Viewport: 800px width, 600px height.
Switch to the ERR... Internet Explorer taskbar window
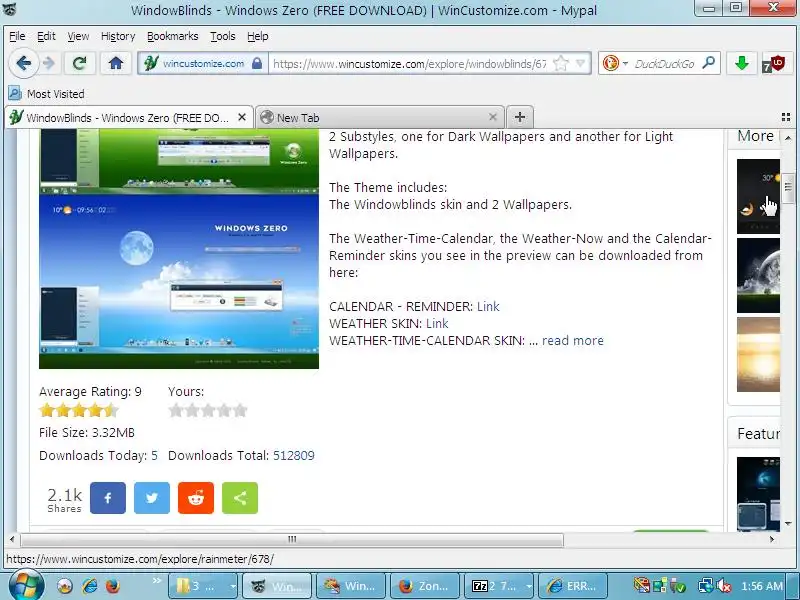[573, 586]
